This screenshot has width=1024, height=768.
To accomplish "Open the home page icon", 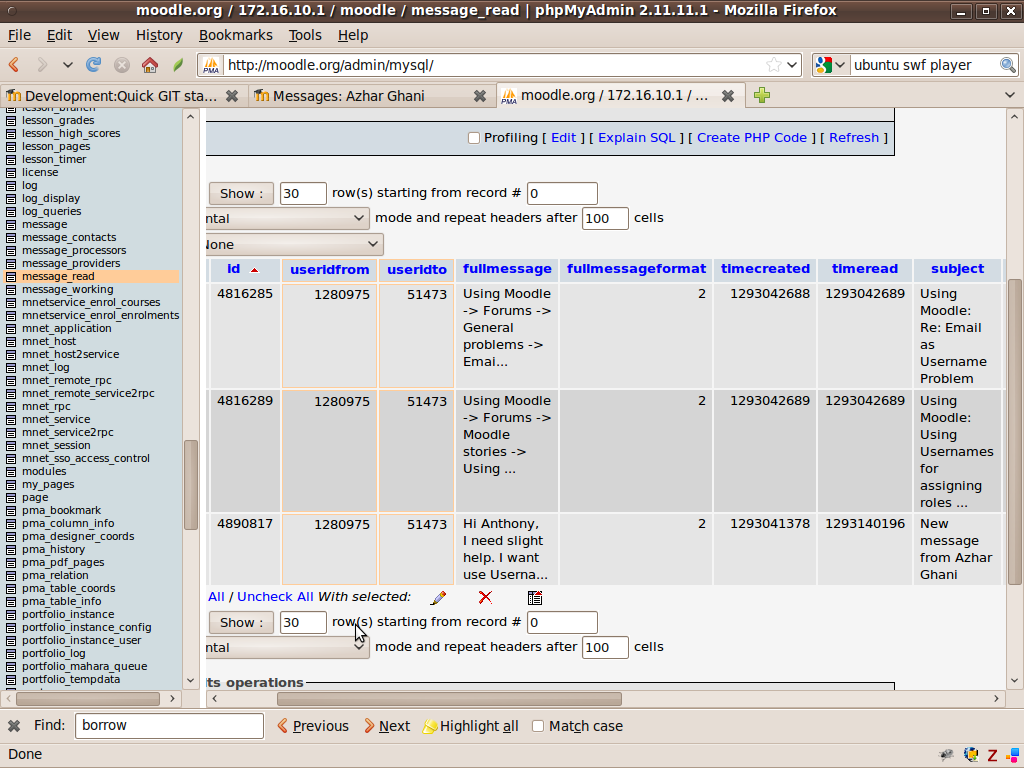I will pyautogui.click(x=150, y=65).
